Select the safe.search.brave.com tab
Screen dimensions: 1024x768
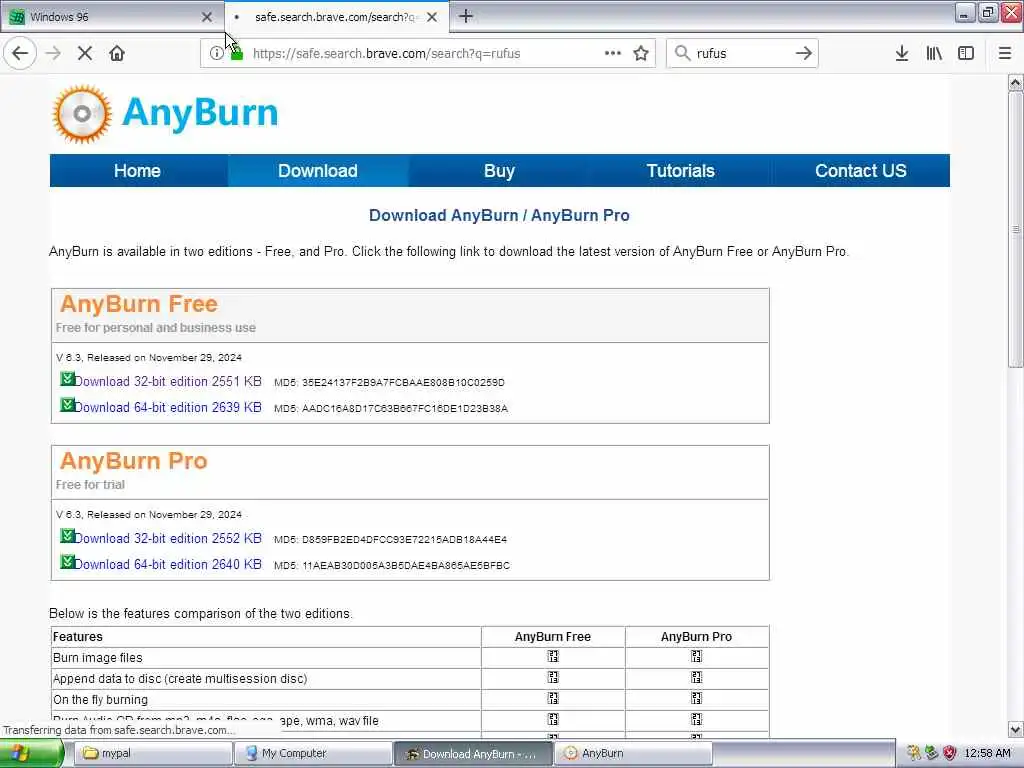tap(336, 17)
